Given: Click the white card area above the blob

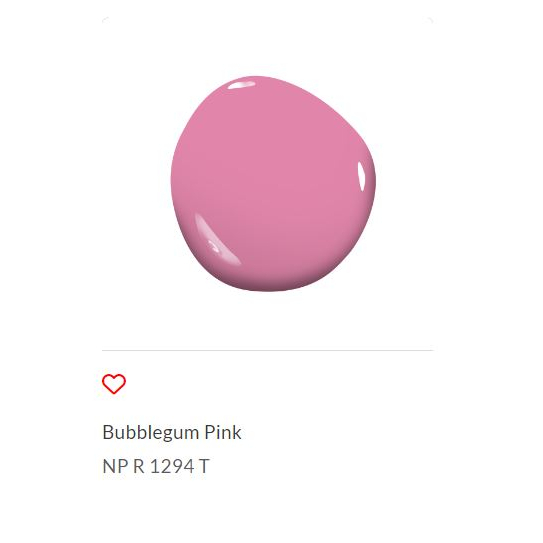Looking at the screenshot, I should 267,45.
